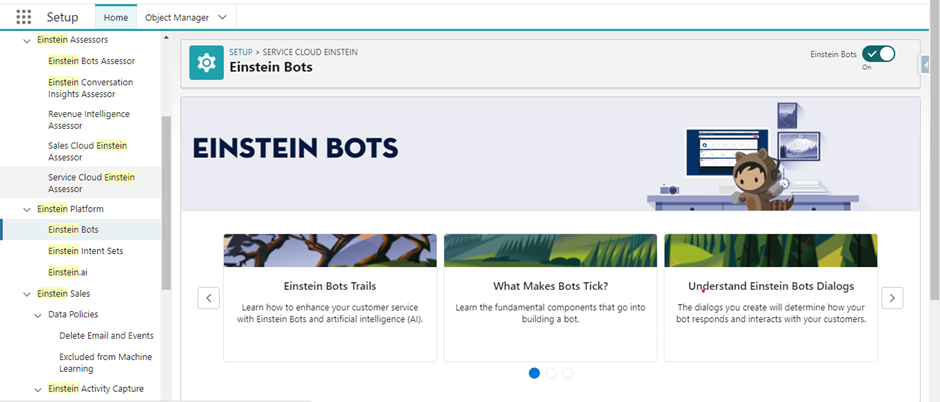Click the previous carousel arrow
Viewport: 940px width, 402px height.
[209, 298]
